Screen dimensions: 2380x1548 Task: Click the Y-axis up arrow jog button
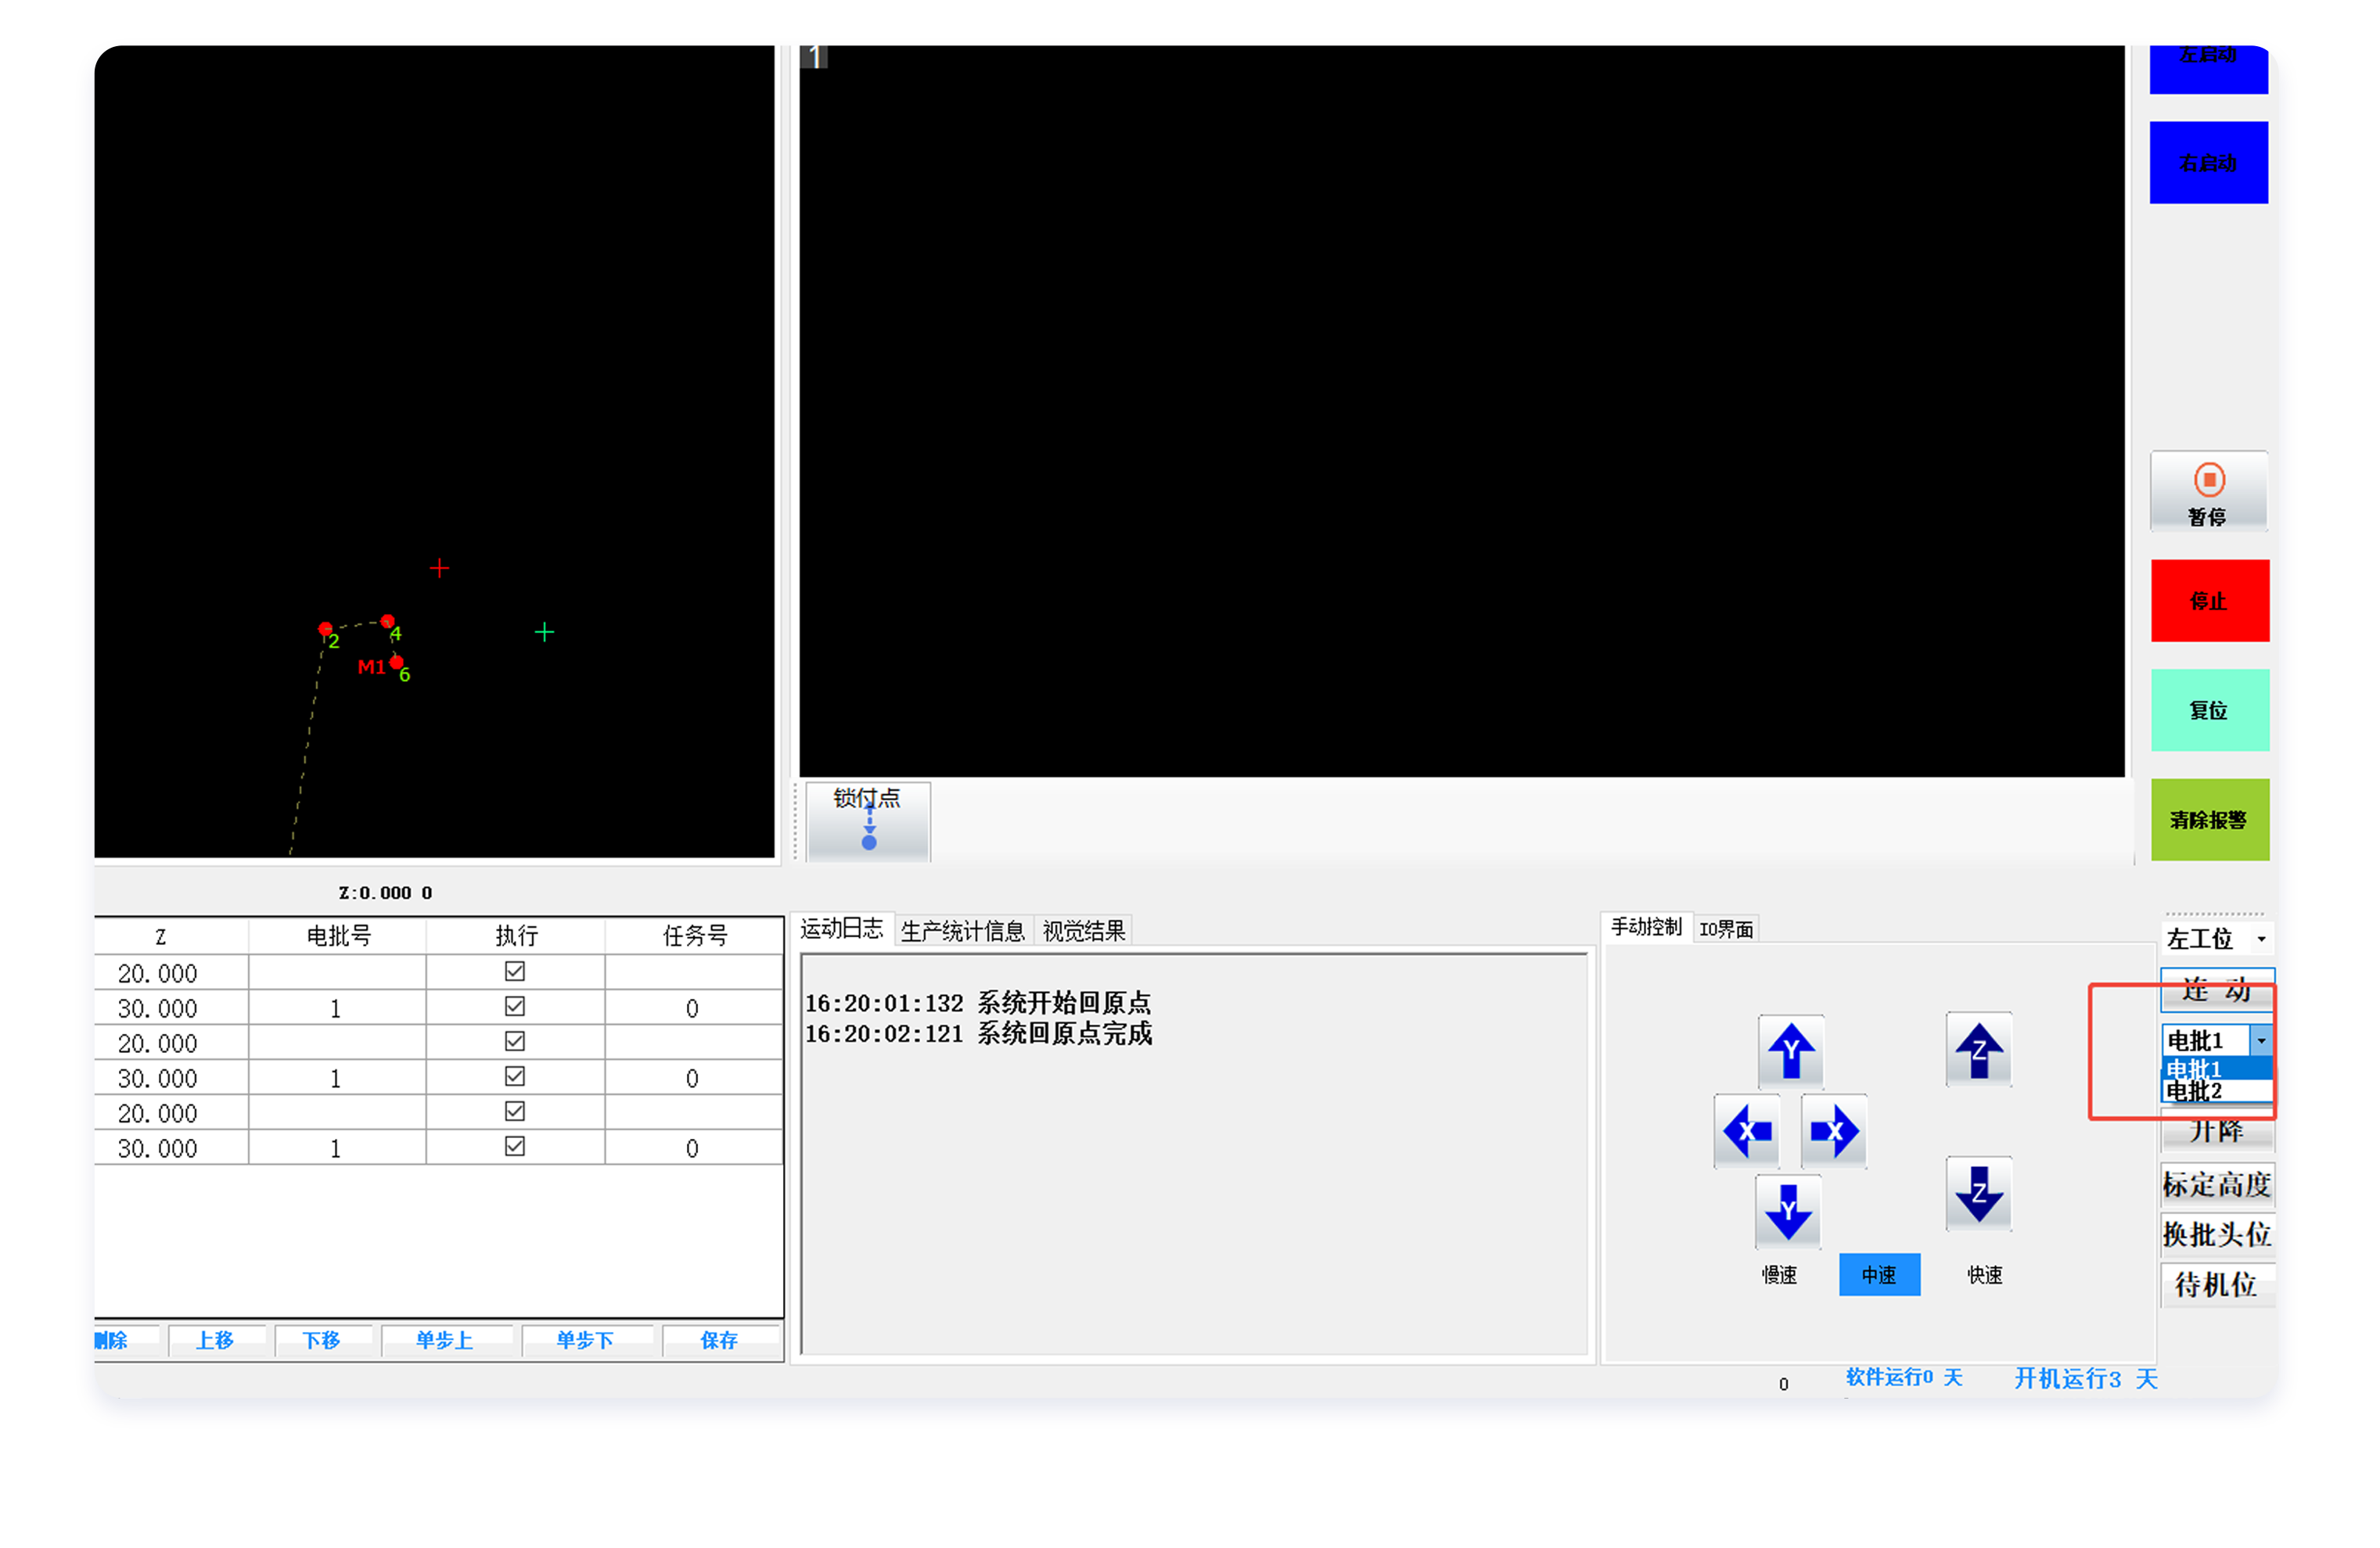[1790, 1051]
